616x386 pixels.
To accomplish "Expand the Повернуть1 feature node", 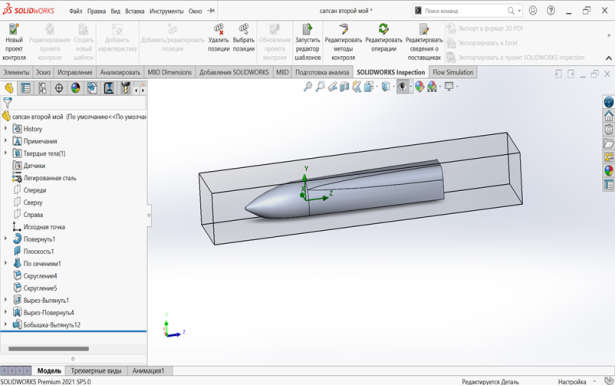I will coord(6,239).
